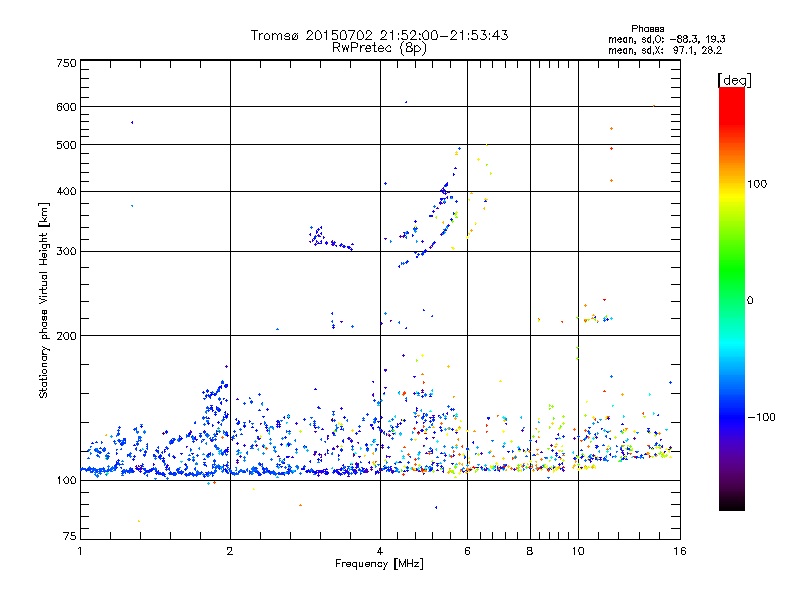Click the y-axis label '600'
Screen dimensions: 800x600
click(x=67, y=107)
